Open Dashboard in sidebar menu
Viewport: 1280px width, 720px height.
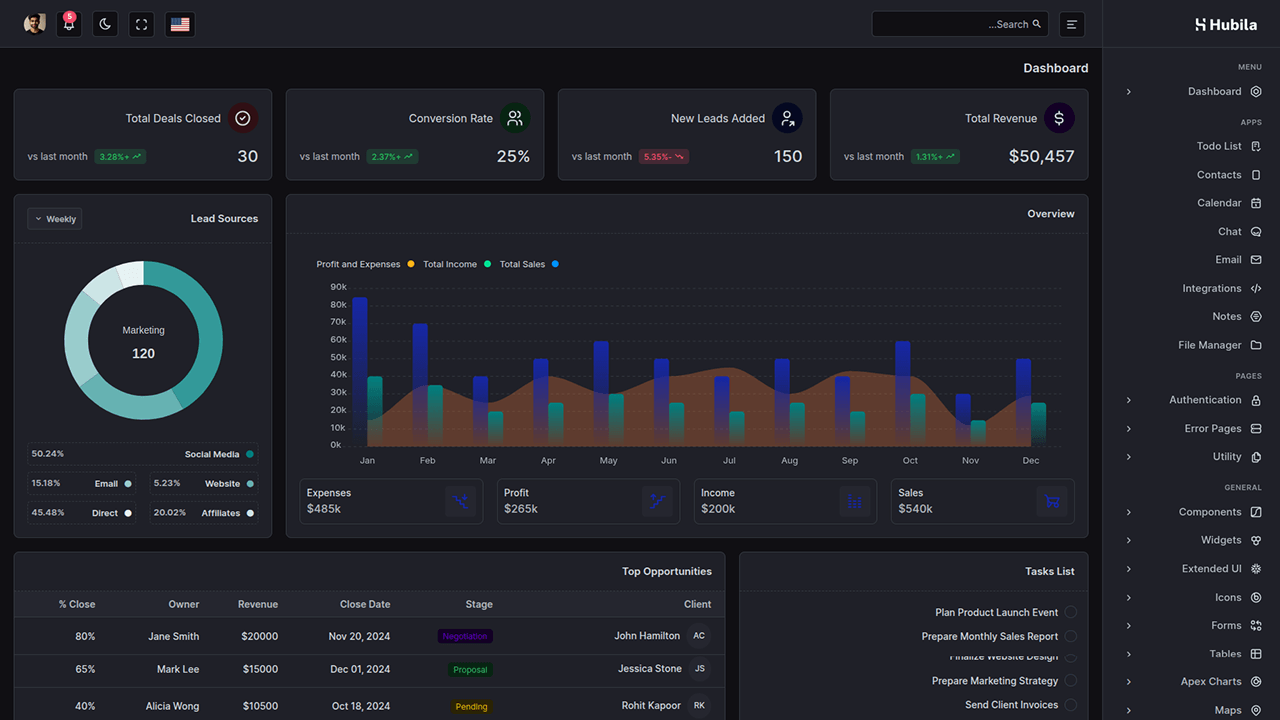(1214, 91)
